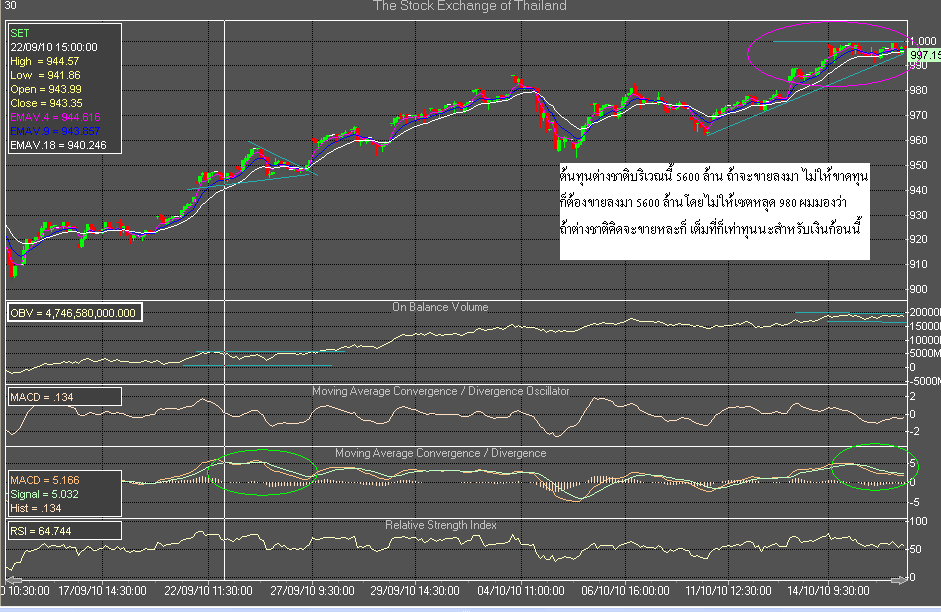Click the 997.15 current price tag

(925, 55)
